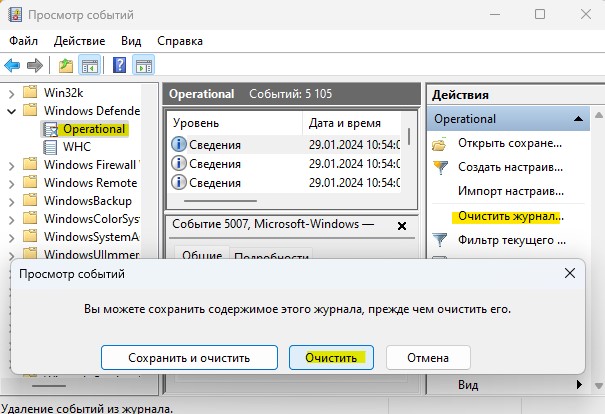Expand the Windows Firewall tree node

[x=11, y=166]
